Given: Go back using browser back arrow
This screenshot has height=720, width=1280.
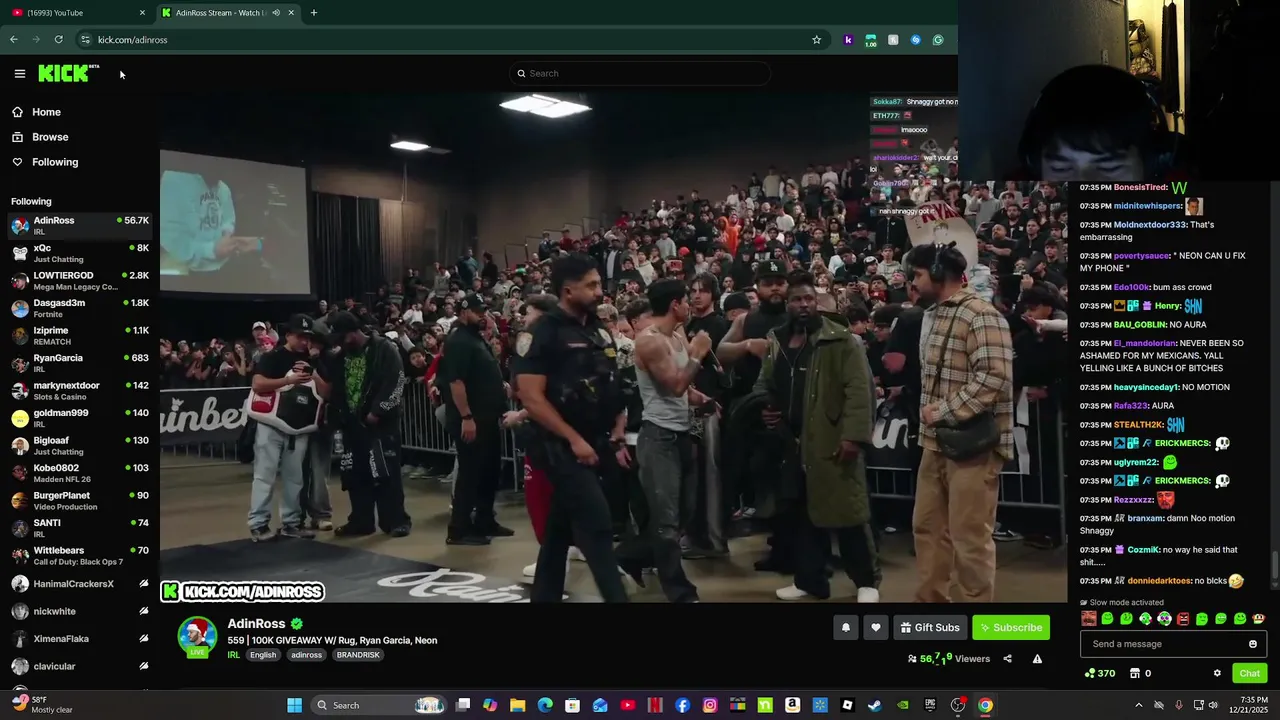Looking at the screenshot, I should (14, 40).
